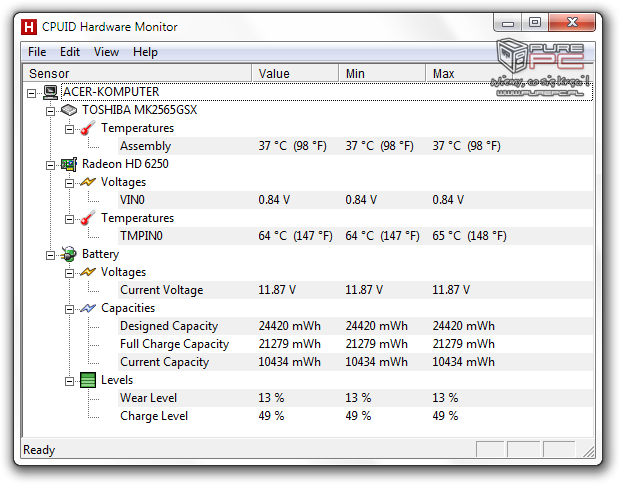Select the TMPIN0 temperature row

coord(355,236)
